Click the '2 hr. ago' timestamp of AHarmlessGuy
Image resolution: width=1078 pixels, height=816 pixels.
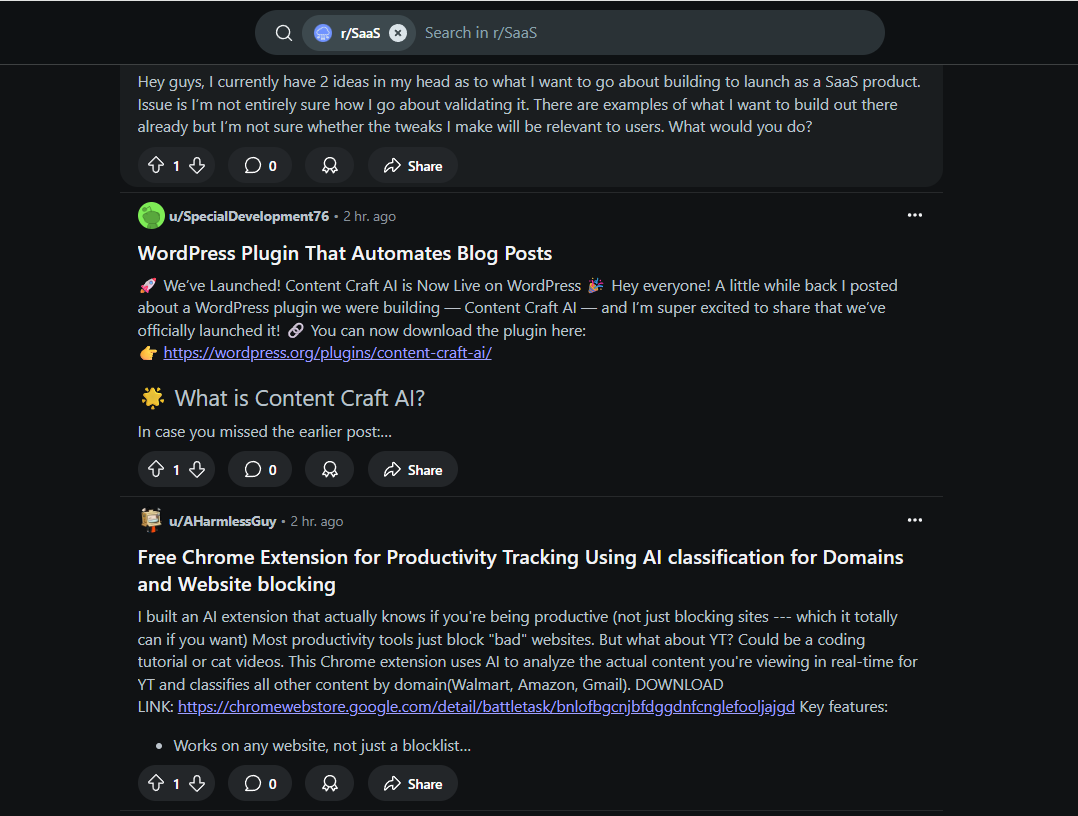pyautogui.click(x=316, y=522)
